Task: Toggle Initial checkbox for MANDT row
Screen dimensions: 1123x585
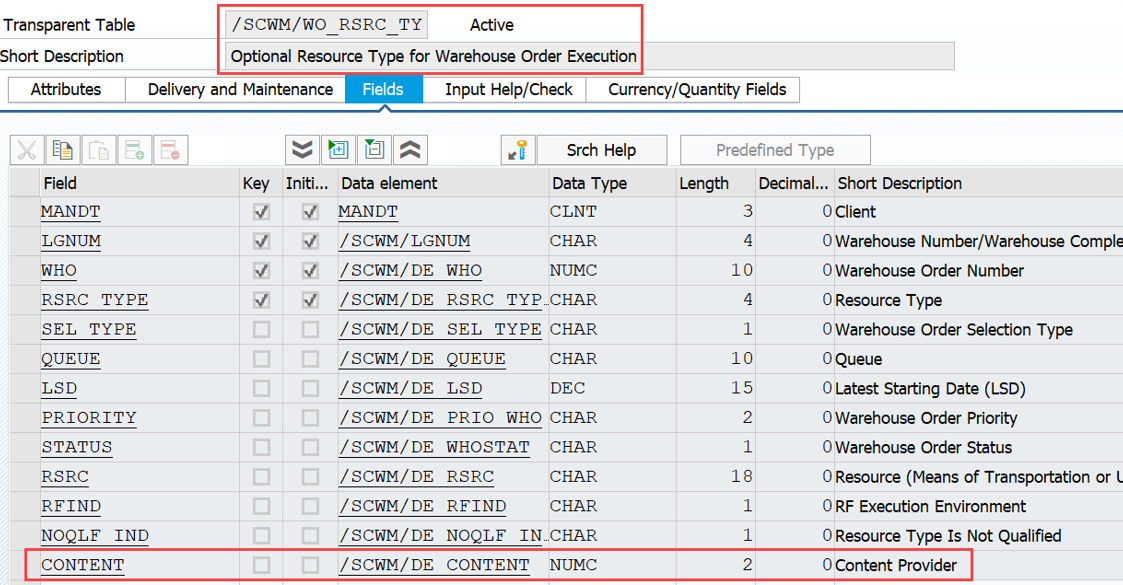Action: tap(310, 212)
